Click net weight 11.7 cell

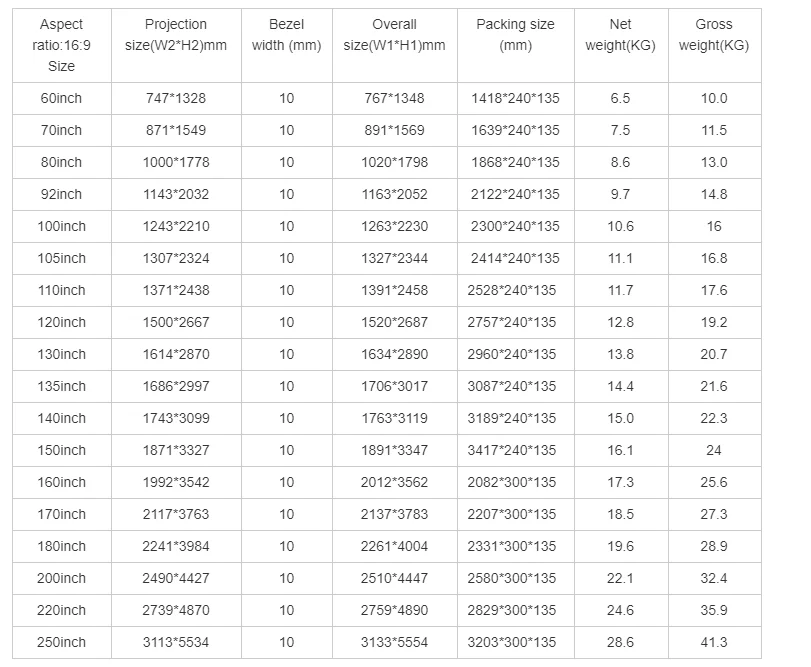[x=620, y=290]
